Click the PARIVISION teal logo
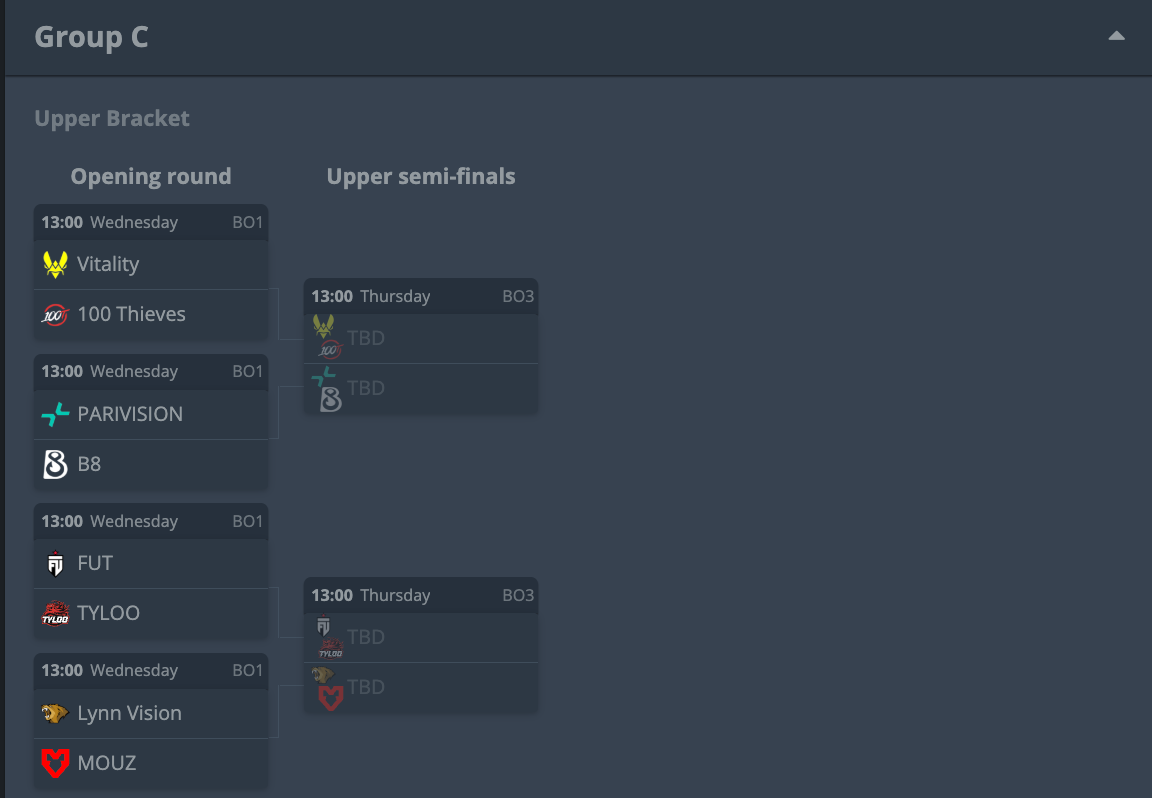Screen dimensions: 1152x798 [55, 414]
